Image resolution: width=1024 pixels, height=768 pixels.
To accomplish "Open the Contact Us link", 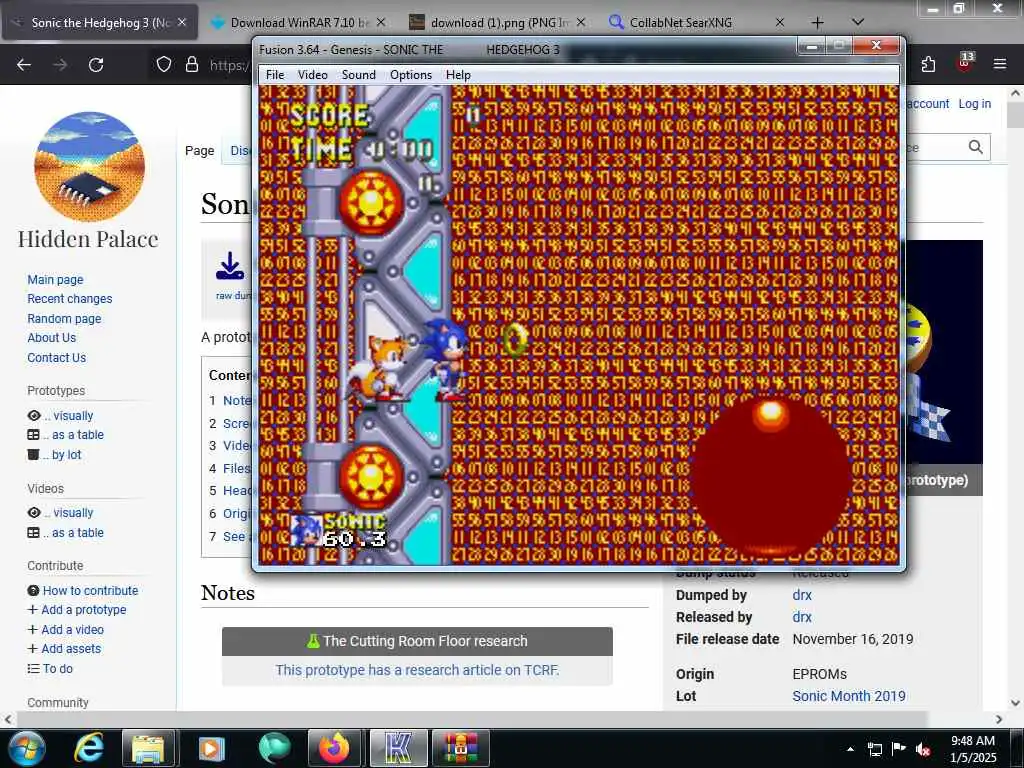I will pyautogui.click(x=57, y=358).
